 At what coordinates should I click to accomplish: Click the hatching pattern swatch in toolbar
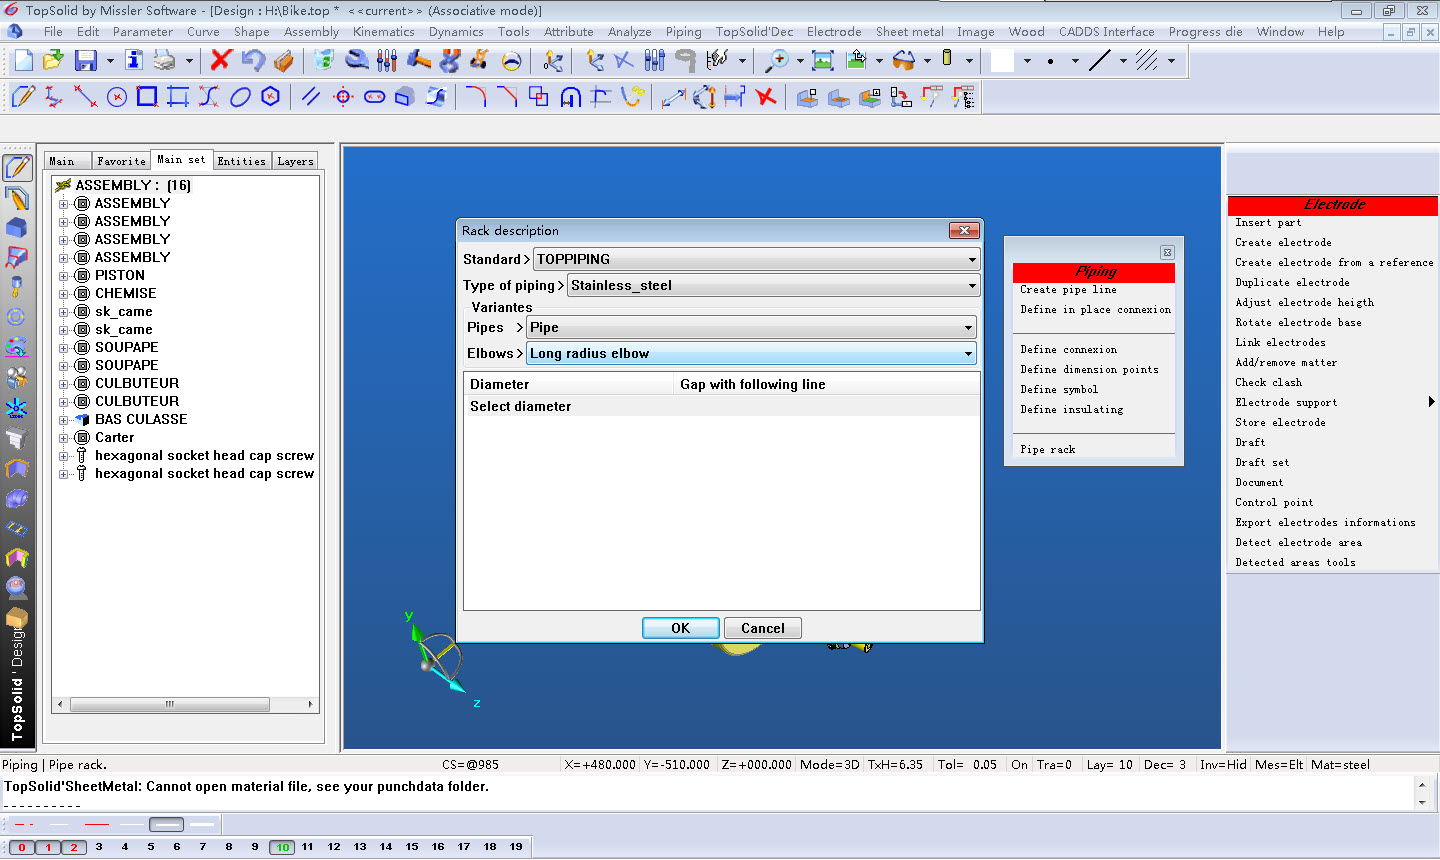click(1147, 61)
